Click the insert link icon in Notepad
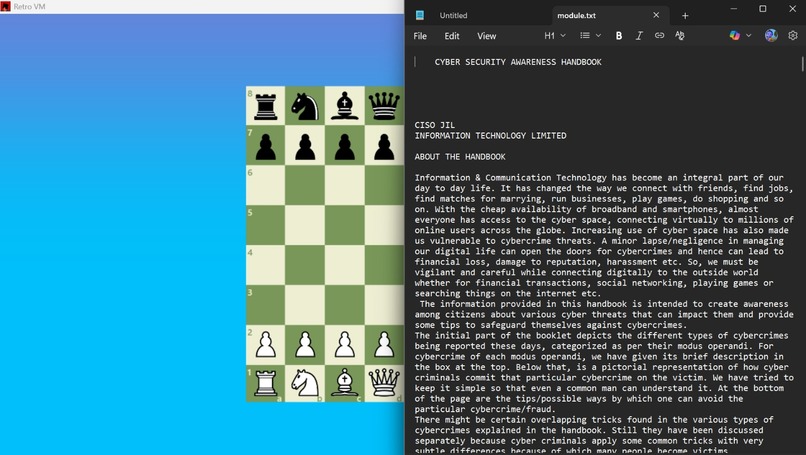The image size is (806, 455). click(x=659, y=35)
